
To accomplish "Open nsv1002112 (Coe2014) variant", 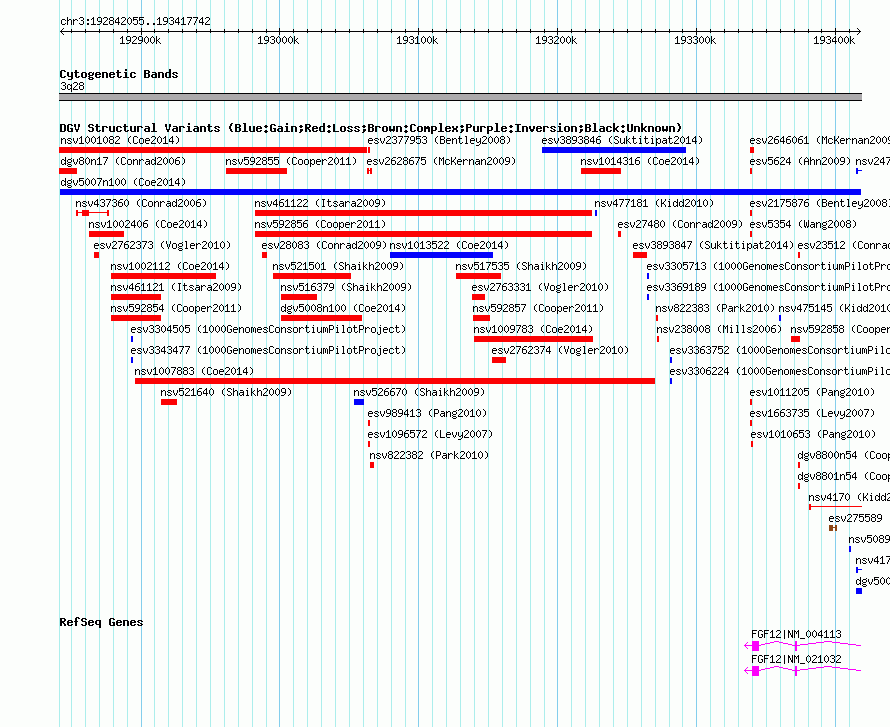I will [x=170, y=266].
